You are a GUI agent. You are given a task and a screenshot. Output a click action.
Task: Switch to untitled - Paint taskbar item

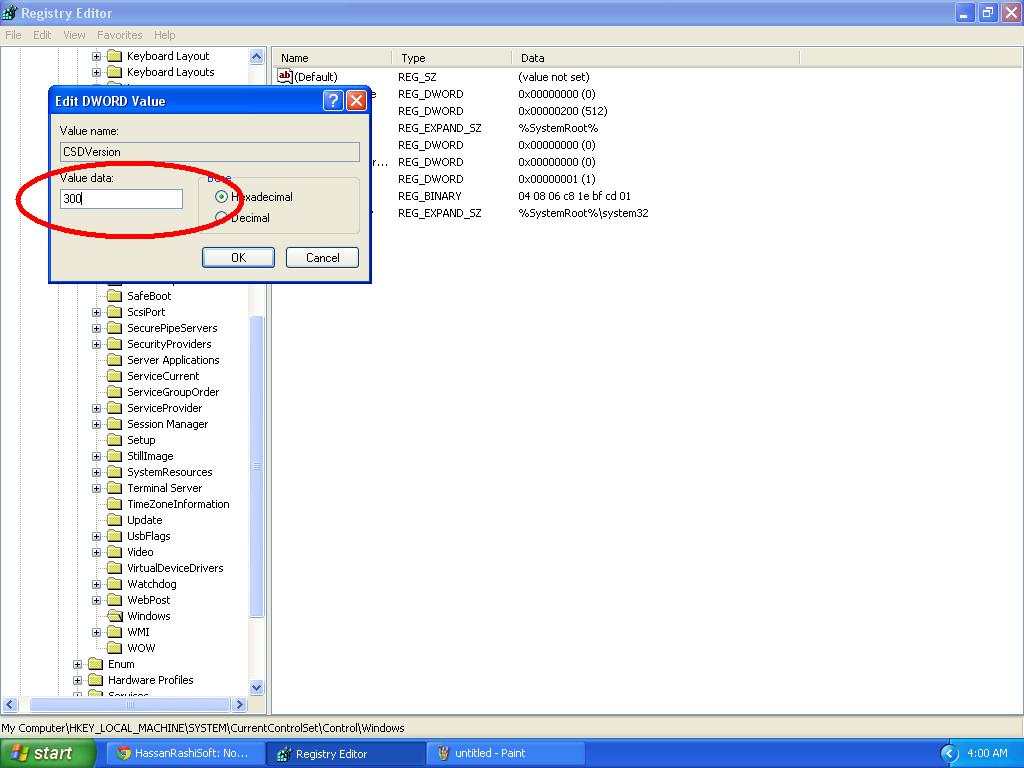tap(504, 754)
